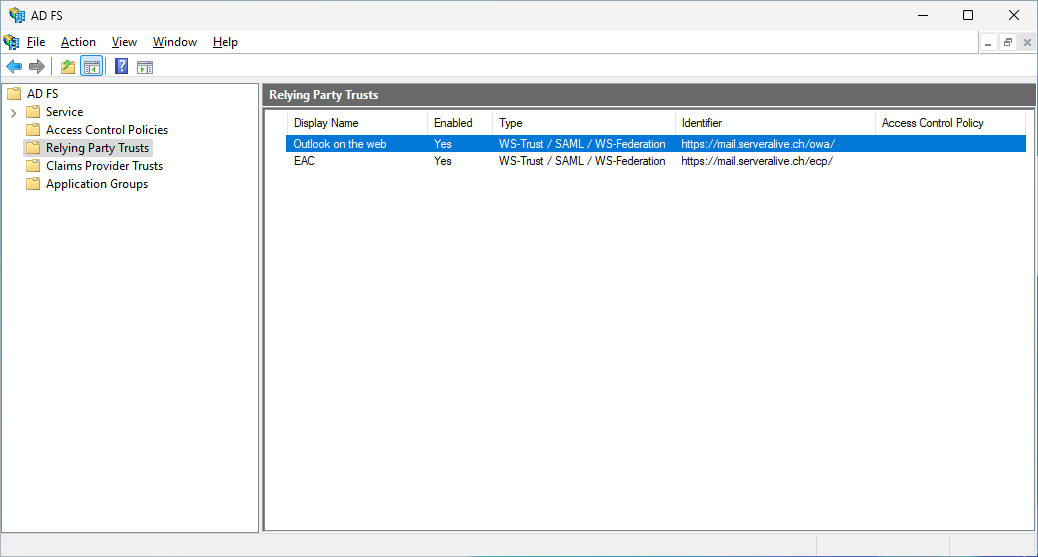
Task: Click the https://mail.serveralive.ch/ecp/ identifier
Action: click(x=757, y=161)
